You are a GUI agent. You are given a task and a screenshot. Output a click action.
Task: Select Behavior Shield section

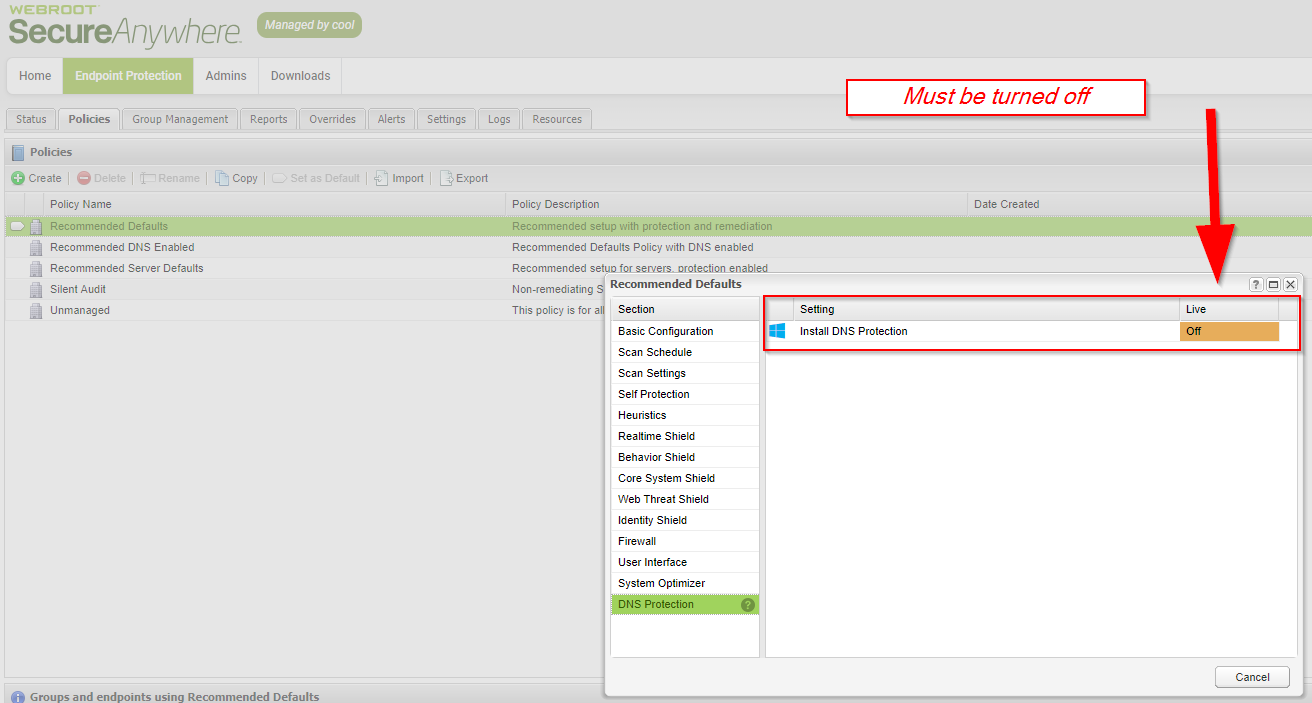pos(685,457)
